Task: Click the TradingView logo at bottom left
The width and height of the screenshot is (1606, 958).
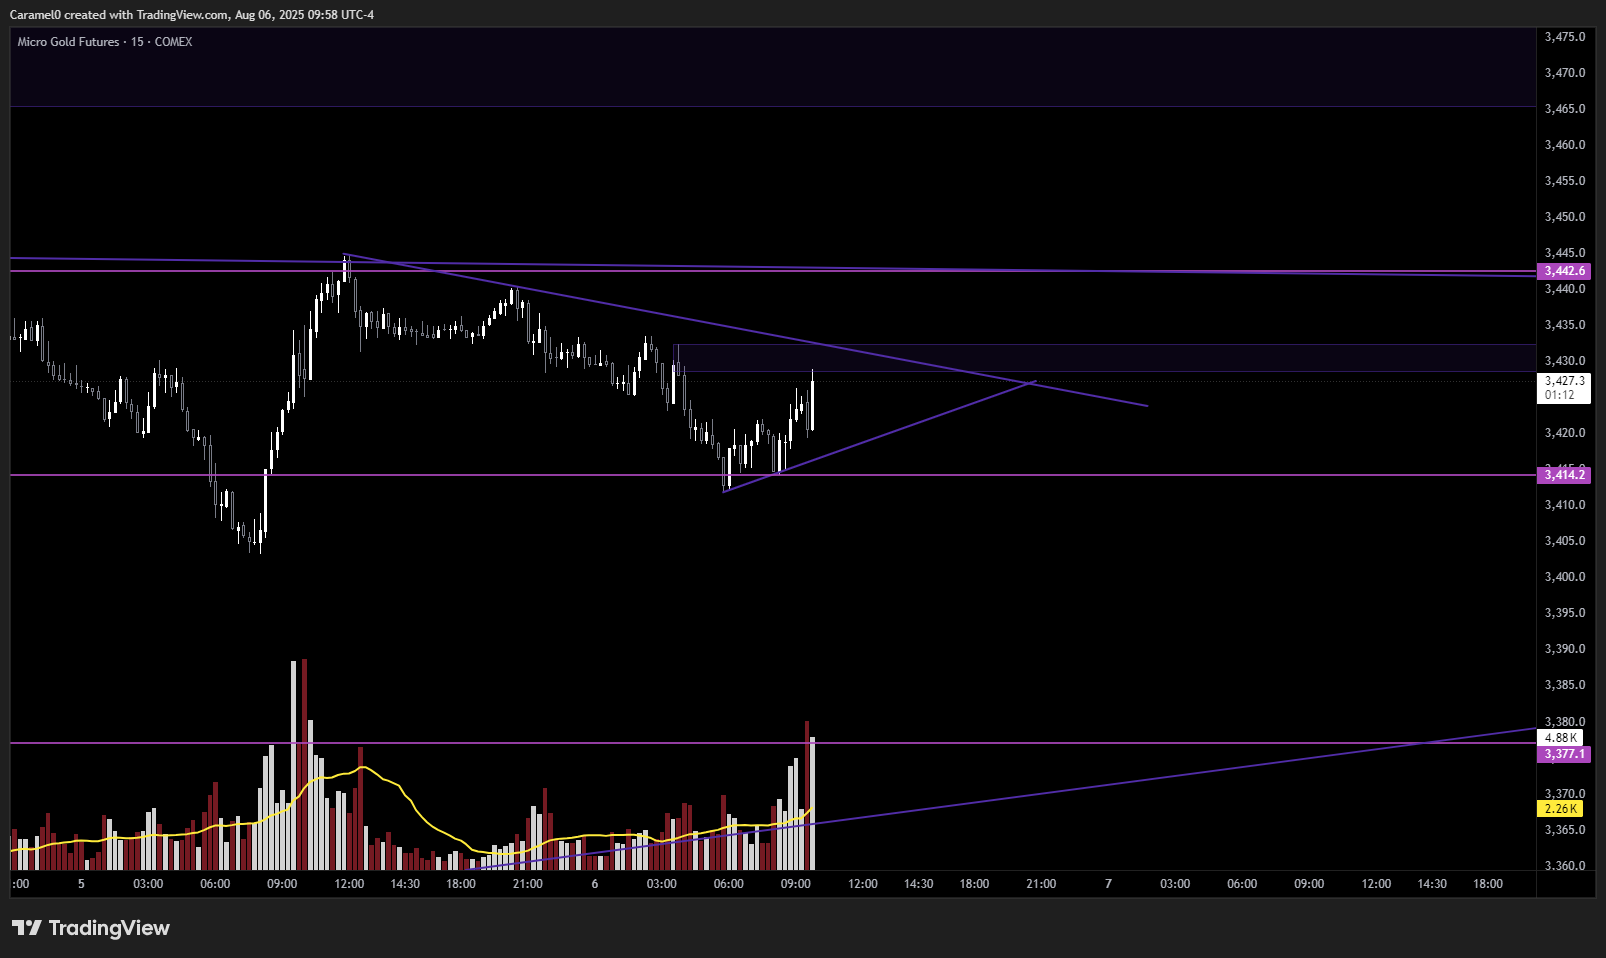Action: click(x=91, y=928)
